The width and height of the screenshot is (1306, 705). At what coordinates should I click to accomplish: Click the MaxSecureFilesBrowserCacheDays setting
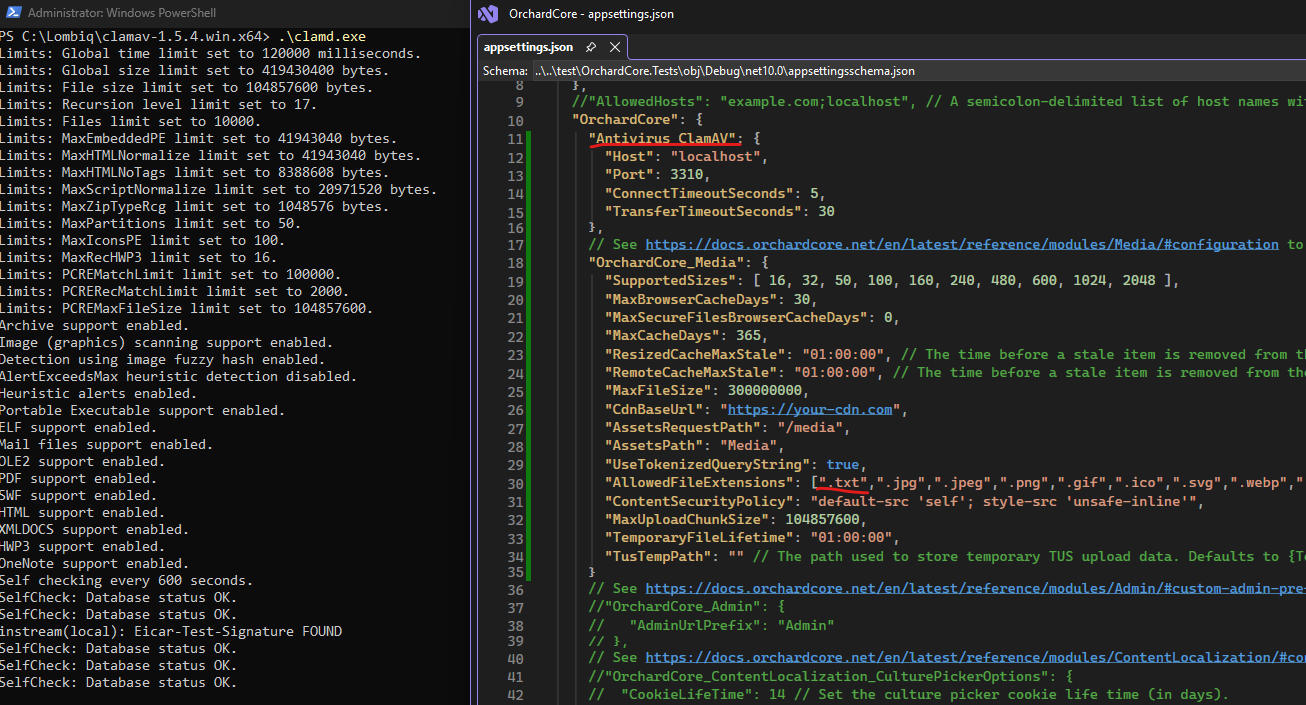point(752,317)
